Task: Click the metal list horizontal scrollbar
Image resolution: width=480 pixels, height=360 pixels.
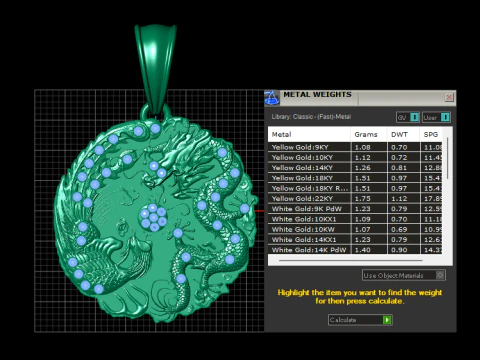Action: 351,260
